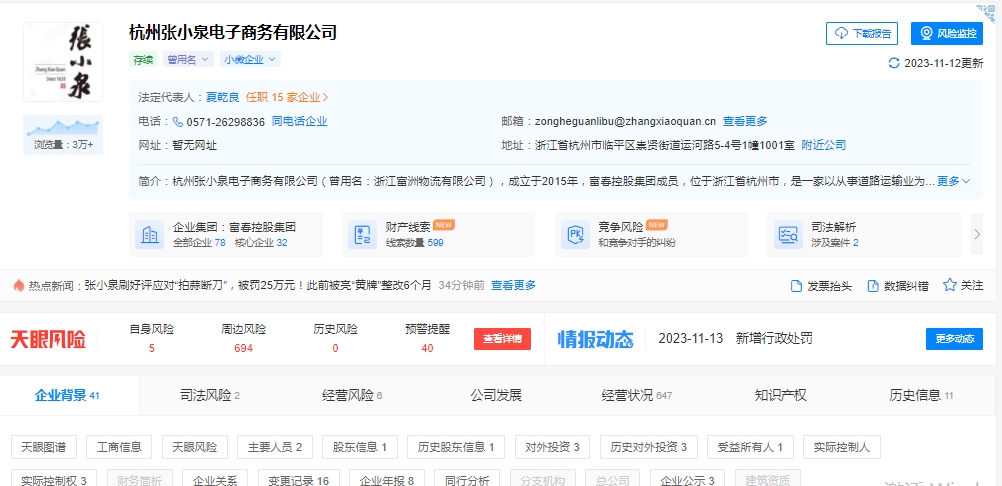This screenshot has width=1002, height=486.
Task: Select the 变更记录 16 section button
Action: pos(298,478)
